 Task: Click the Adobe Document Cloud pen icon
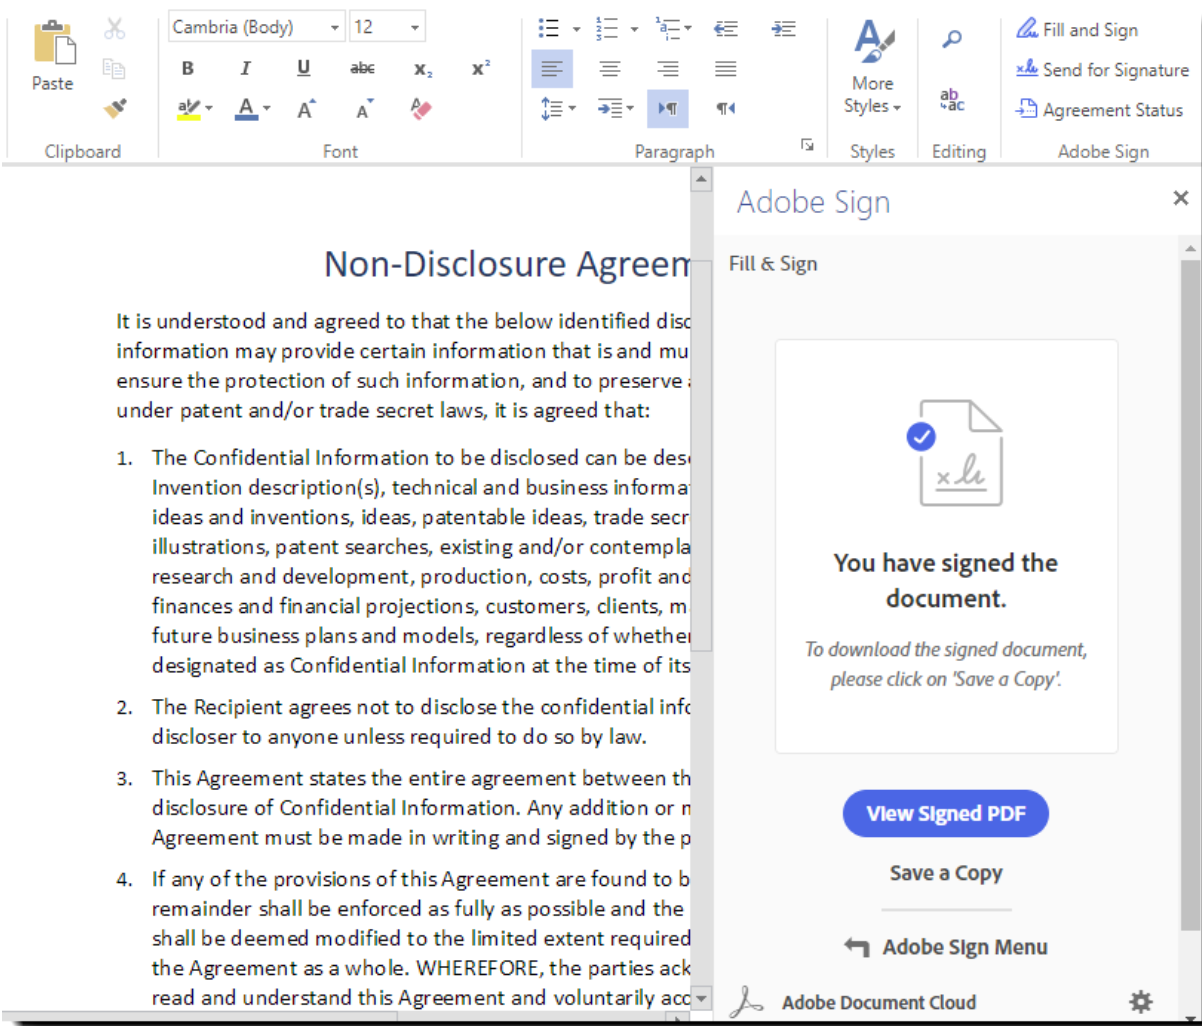pos(743,1002)
